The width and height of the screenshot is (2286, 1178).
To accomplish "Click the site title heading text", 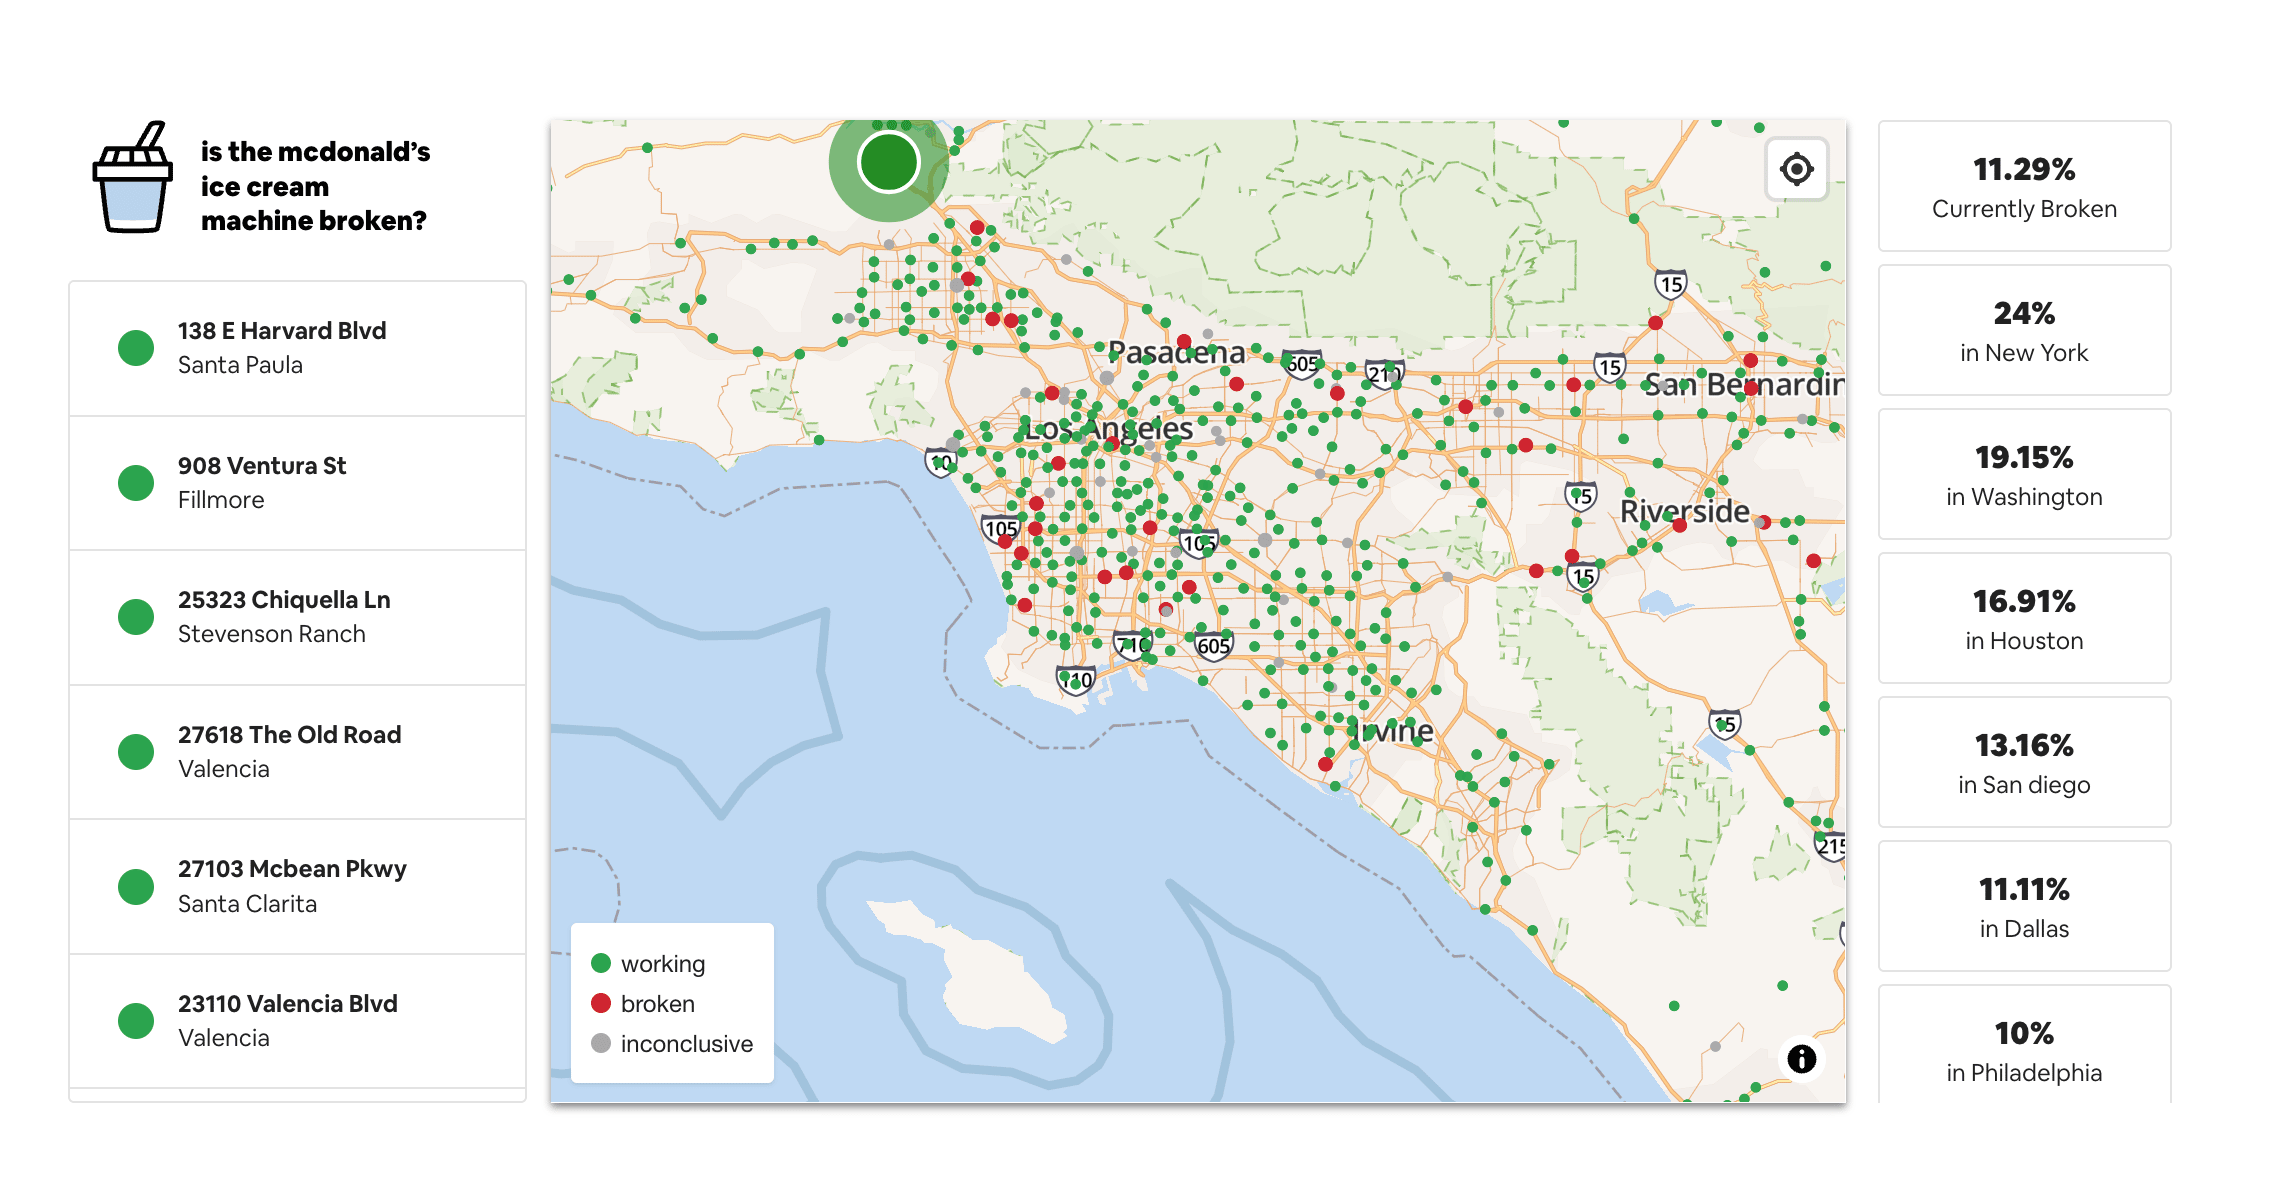I will point(315,186).
